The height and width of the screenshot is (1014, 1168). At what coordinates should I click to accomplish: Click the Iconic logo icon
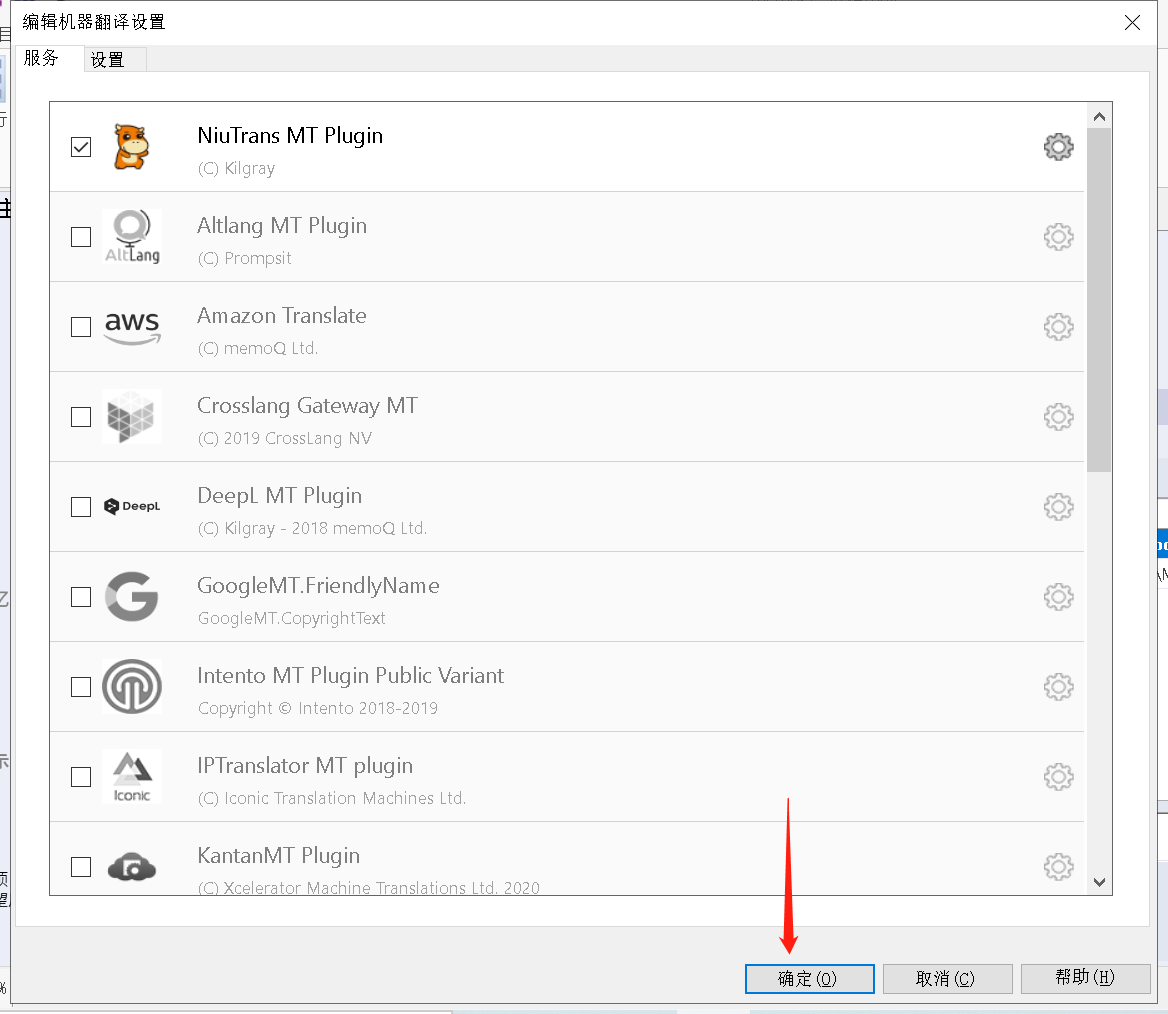132,776
